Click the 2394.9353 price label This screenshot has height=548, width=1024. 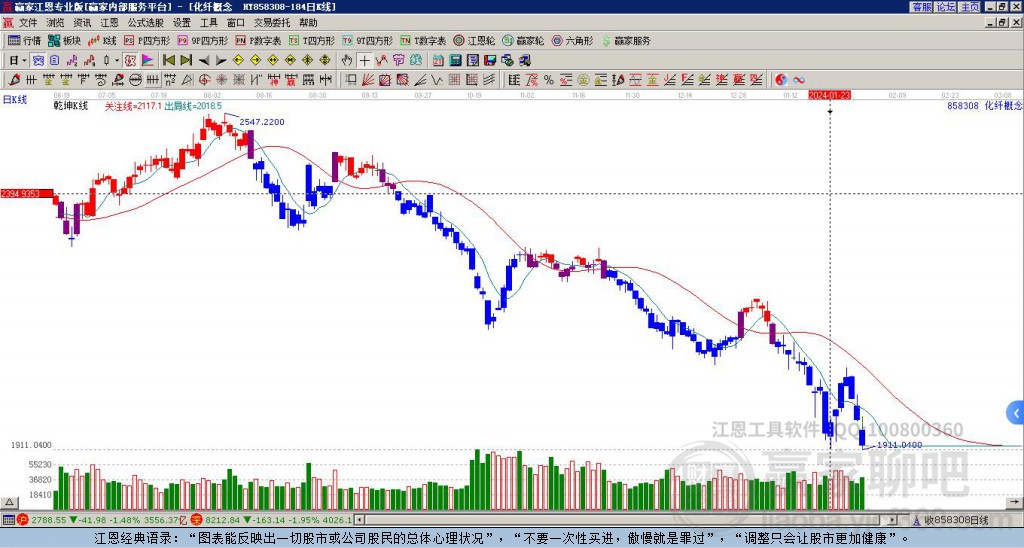tap(29, 193)
